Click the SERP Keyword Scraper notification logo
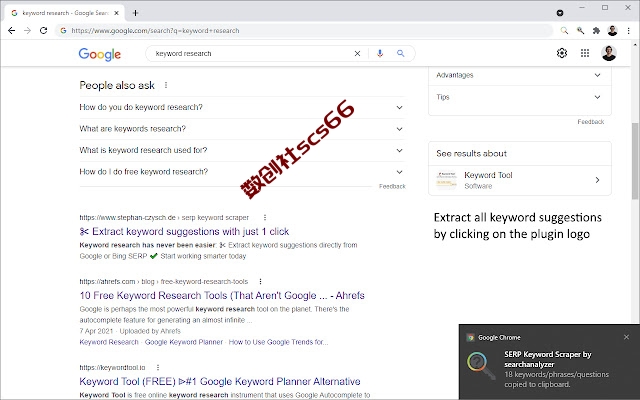This screenshot has height=400, width=640. click(x=481, y=366)
